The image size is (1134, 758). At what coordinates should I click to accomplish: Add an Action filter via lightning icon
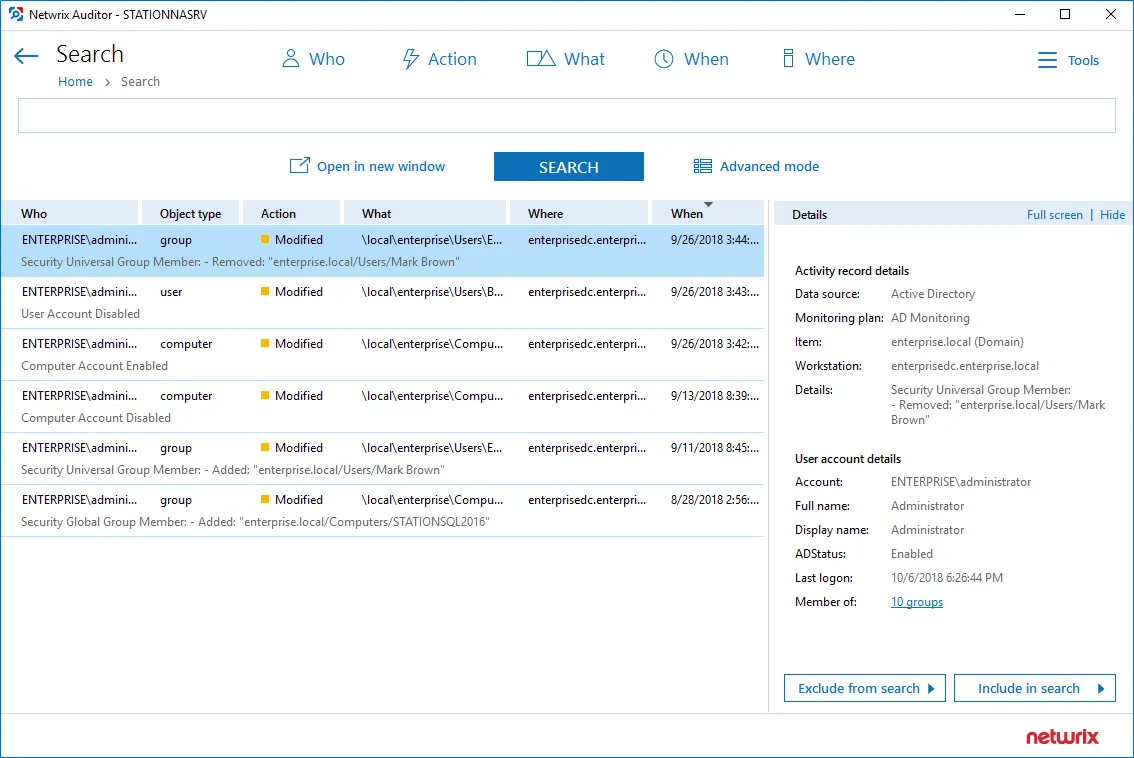point(410,59)
